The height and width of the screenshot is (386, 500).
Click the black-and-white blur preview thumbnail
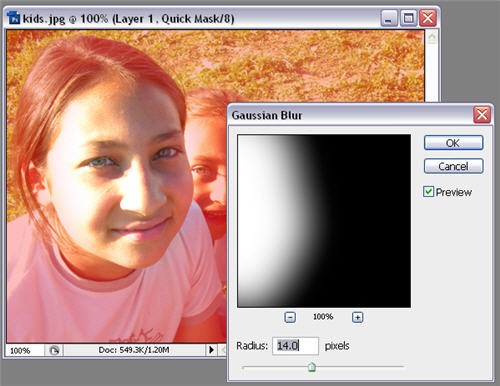[324, 221]
